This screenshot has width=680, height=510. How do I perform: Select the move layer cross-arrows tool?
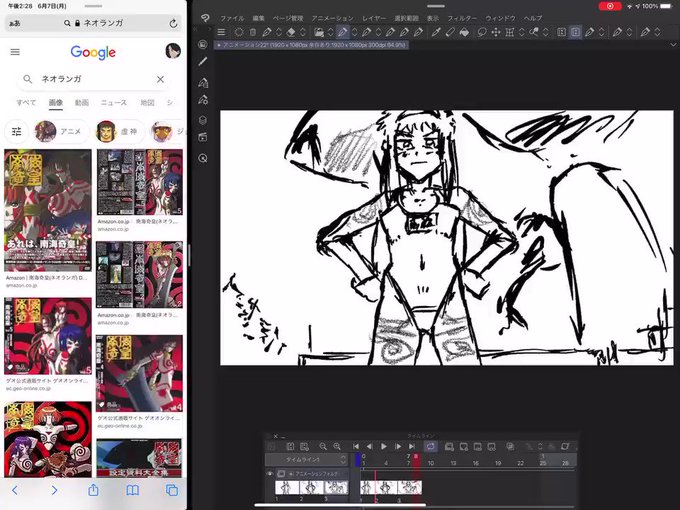click(x=496, y=32)
